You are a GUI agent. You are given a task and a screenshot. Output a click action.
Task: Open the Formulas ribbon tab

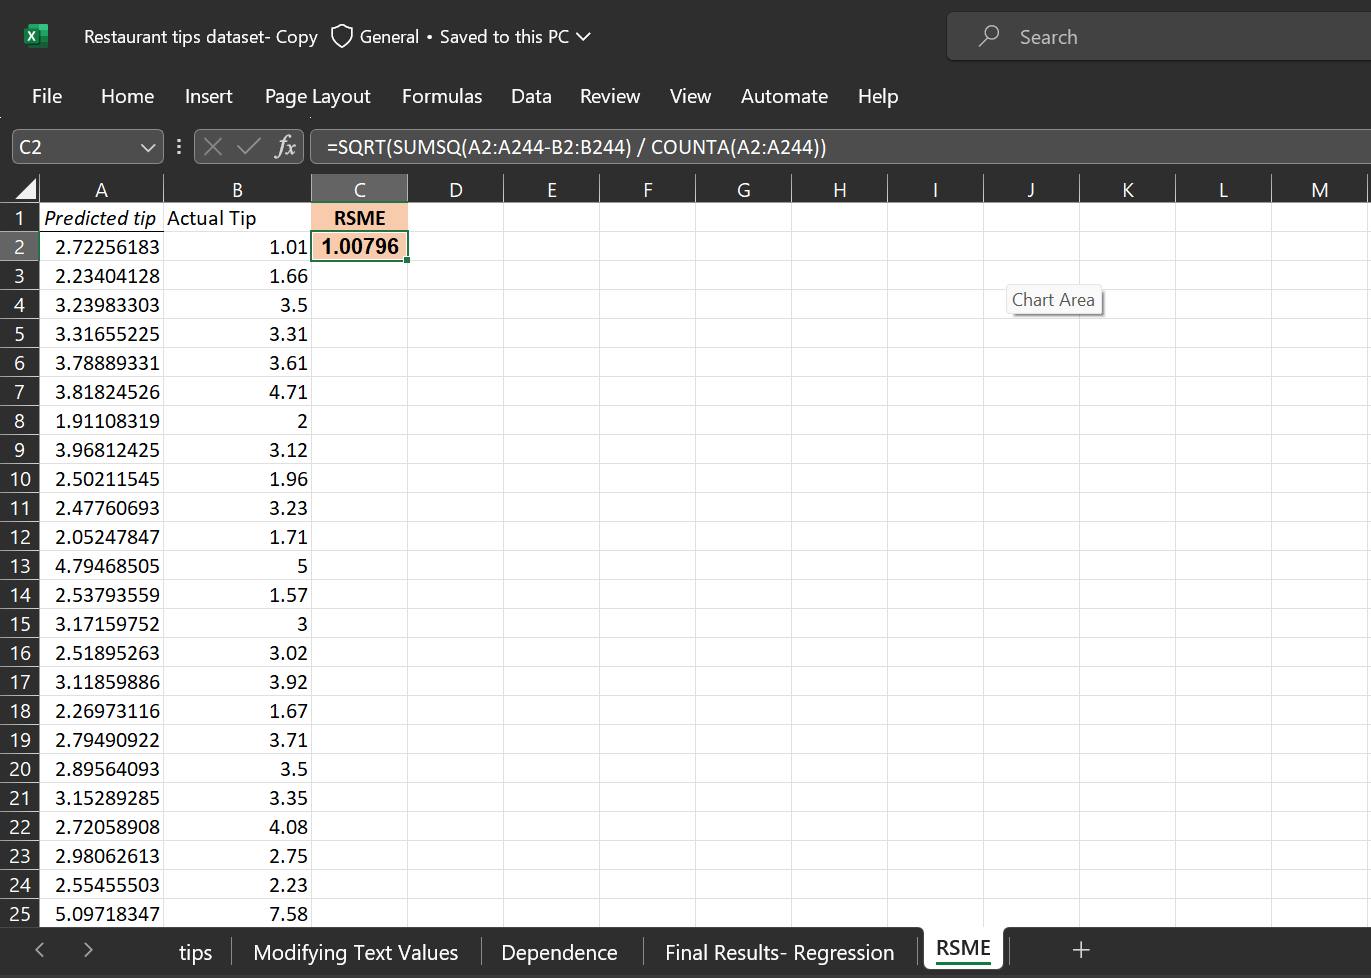[x=441, y=97]
